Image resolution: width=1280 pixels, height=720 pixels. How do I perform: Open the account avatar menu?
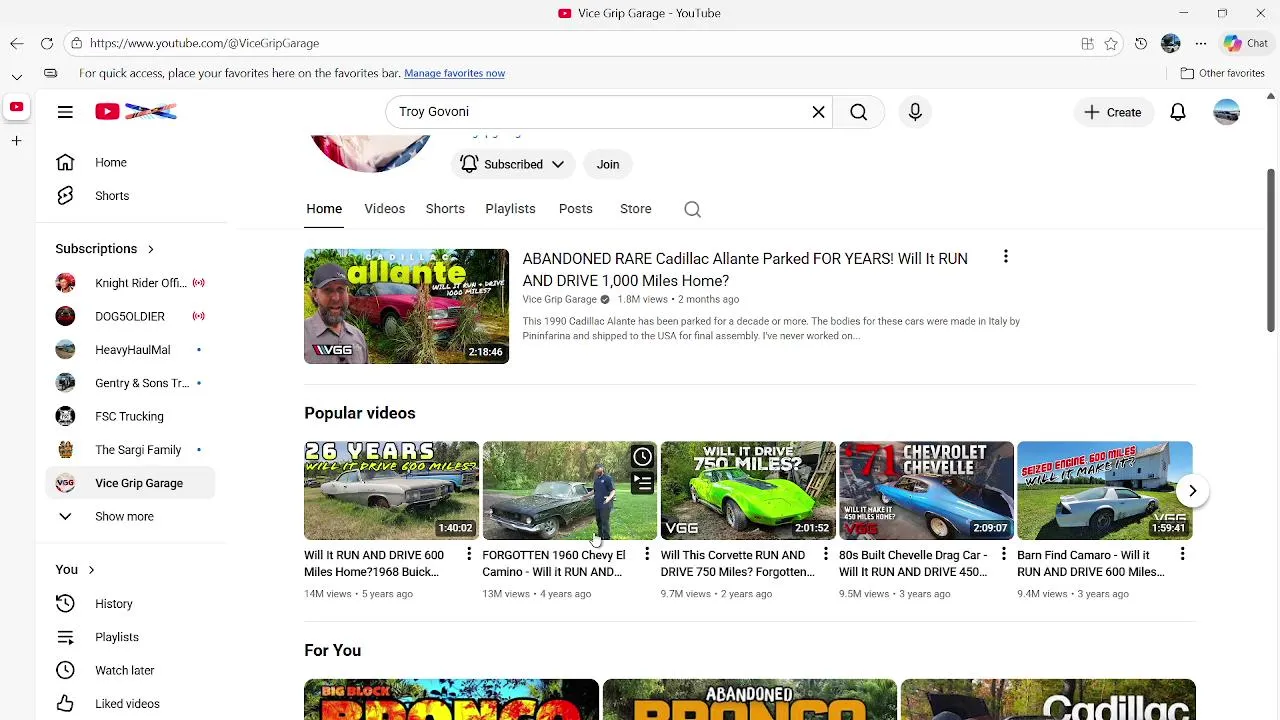point(1226,112)
